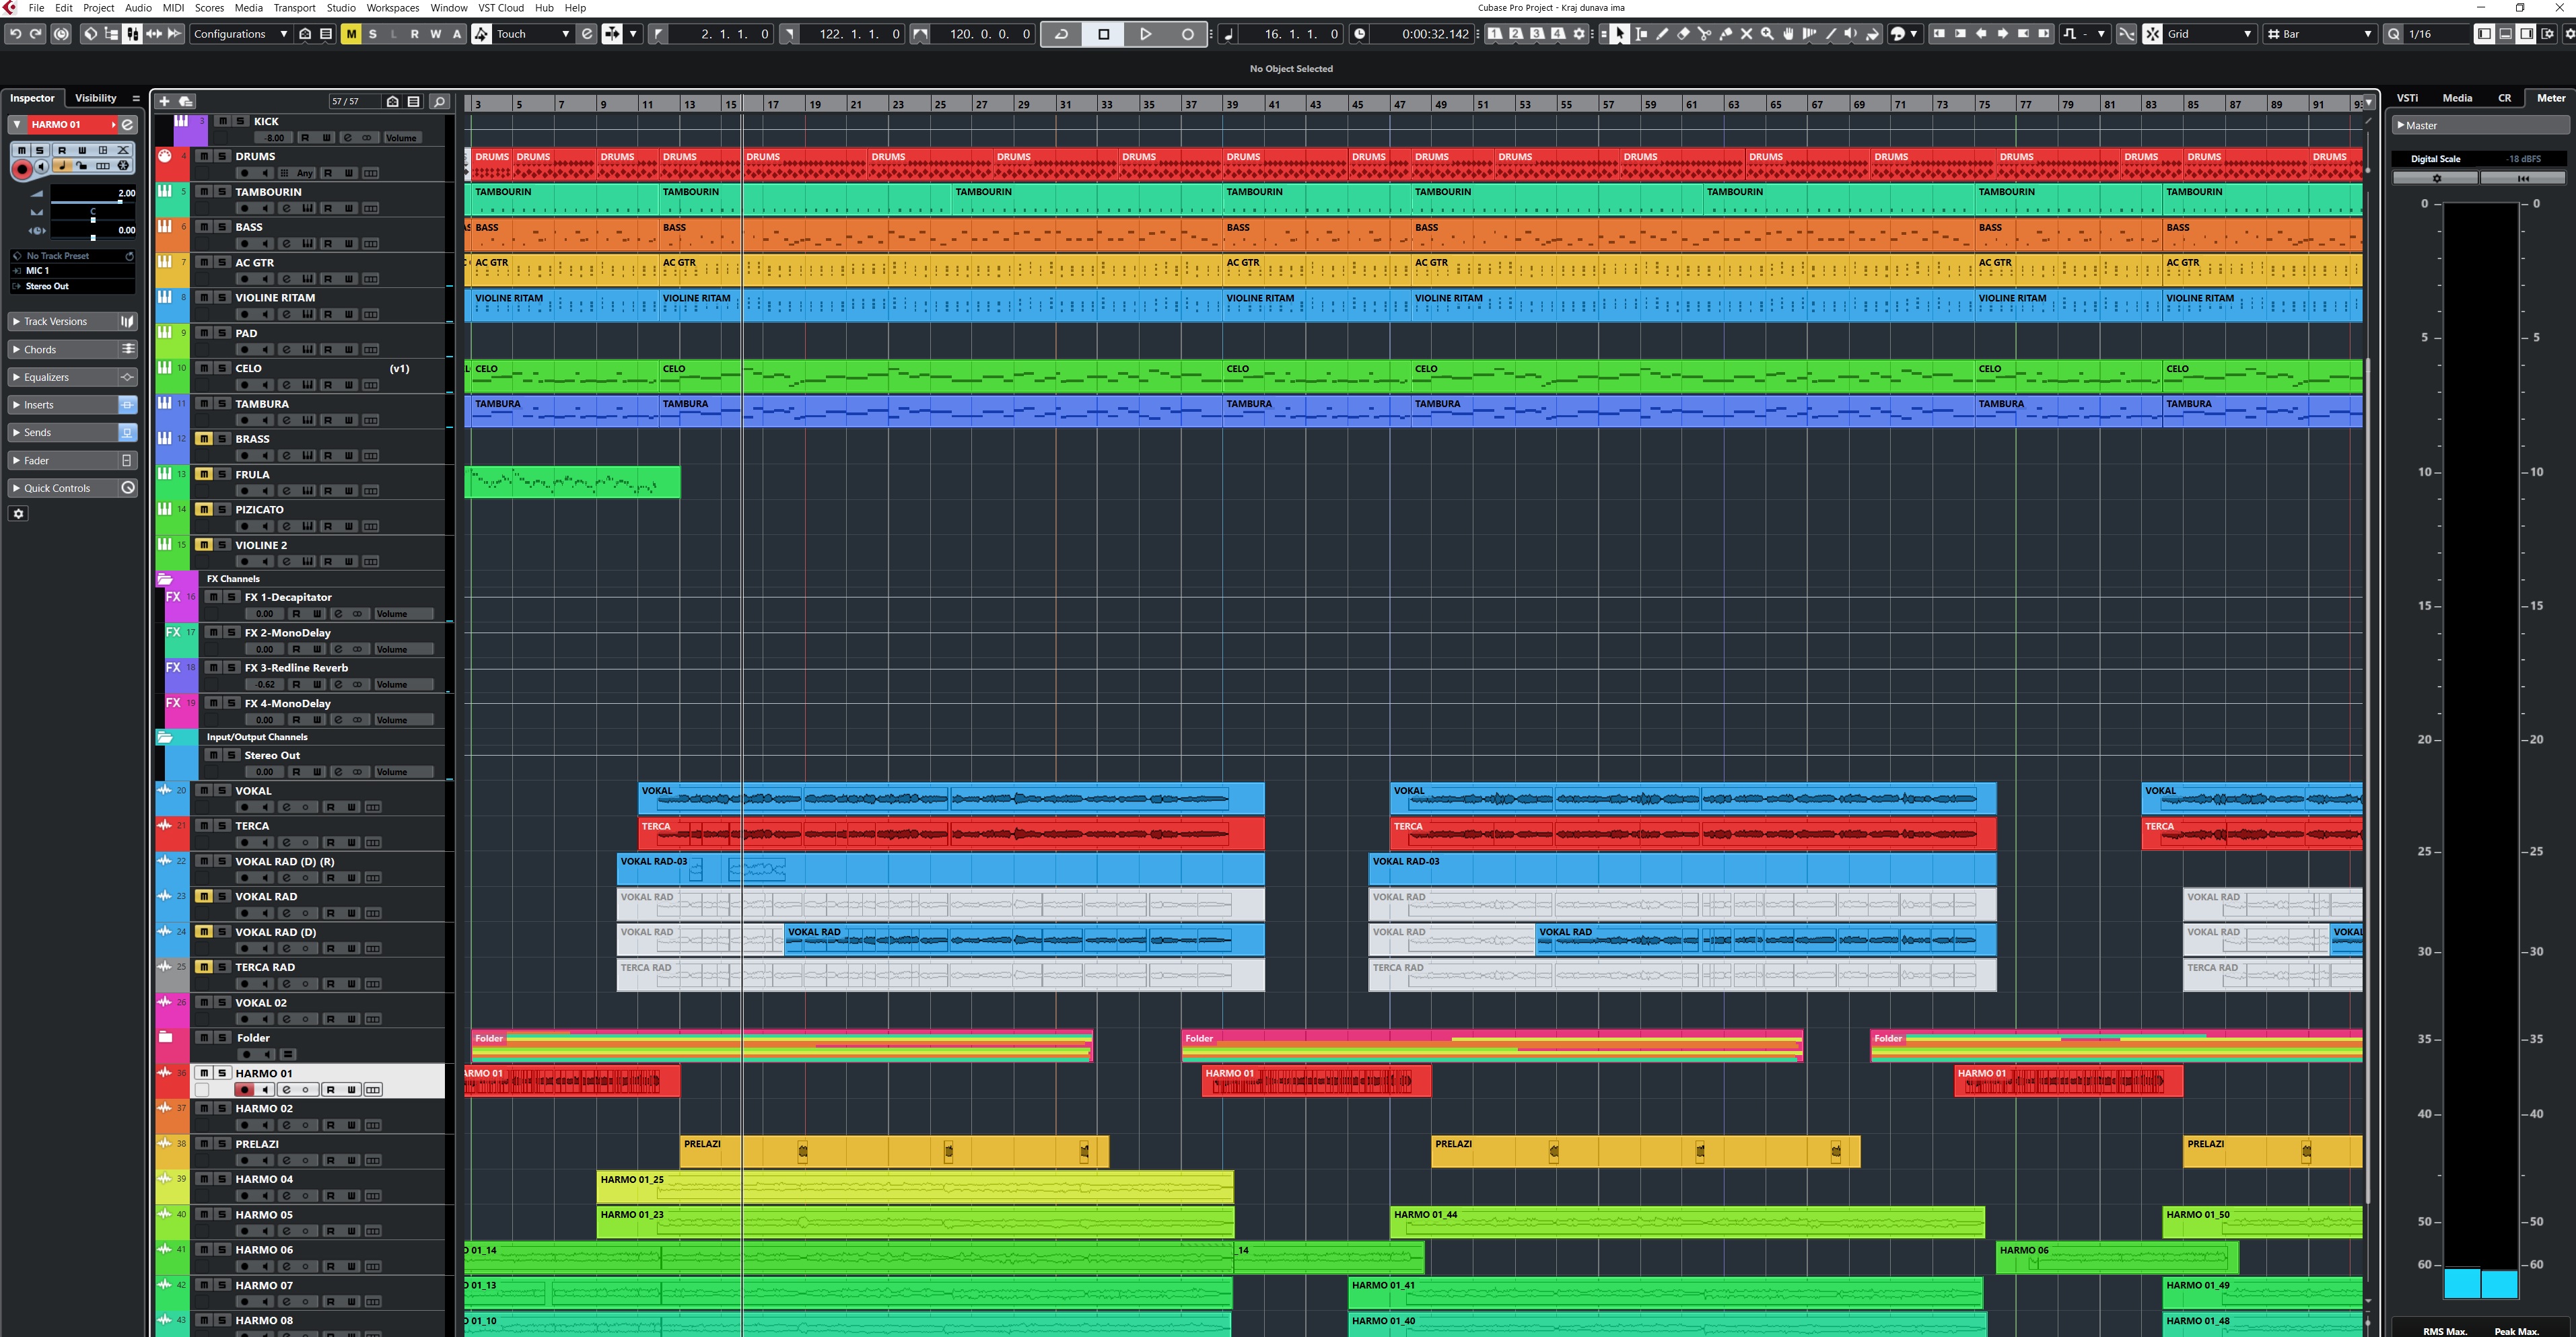
Task: Solo the VOKAL track
Action: tap(222, 790)
